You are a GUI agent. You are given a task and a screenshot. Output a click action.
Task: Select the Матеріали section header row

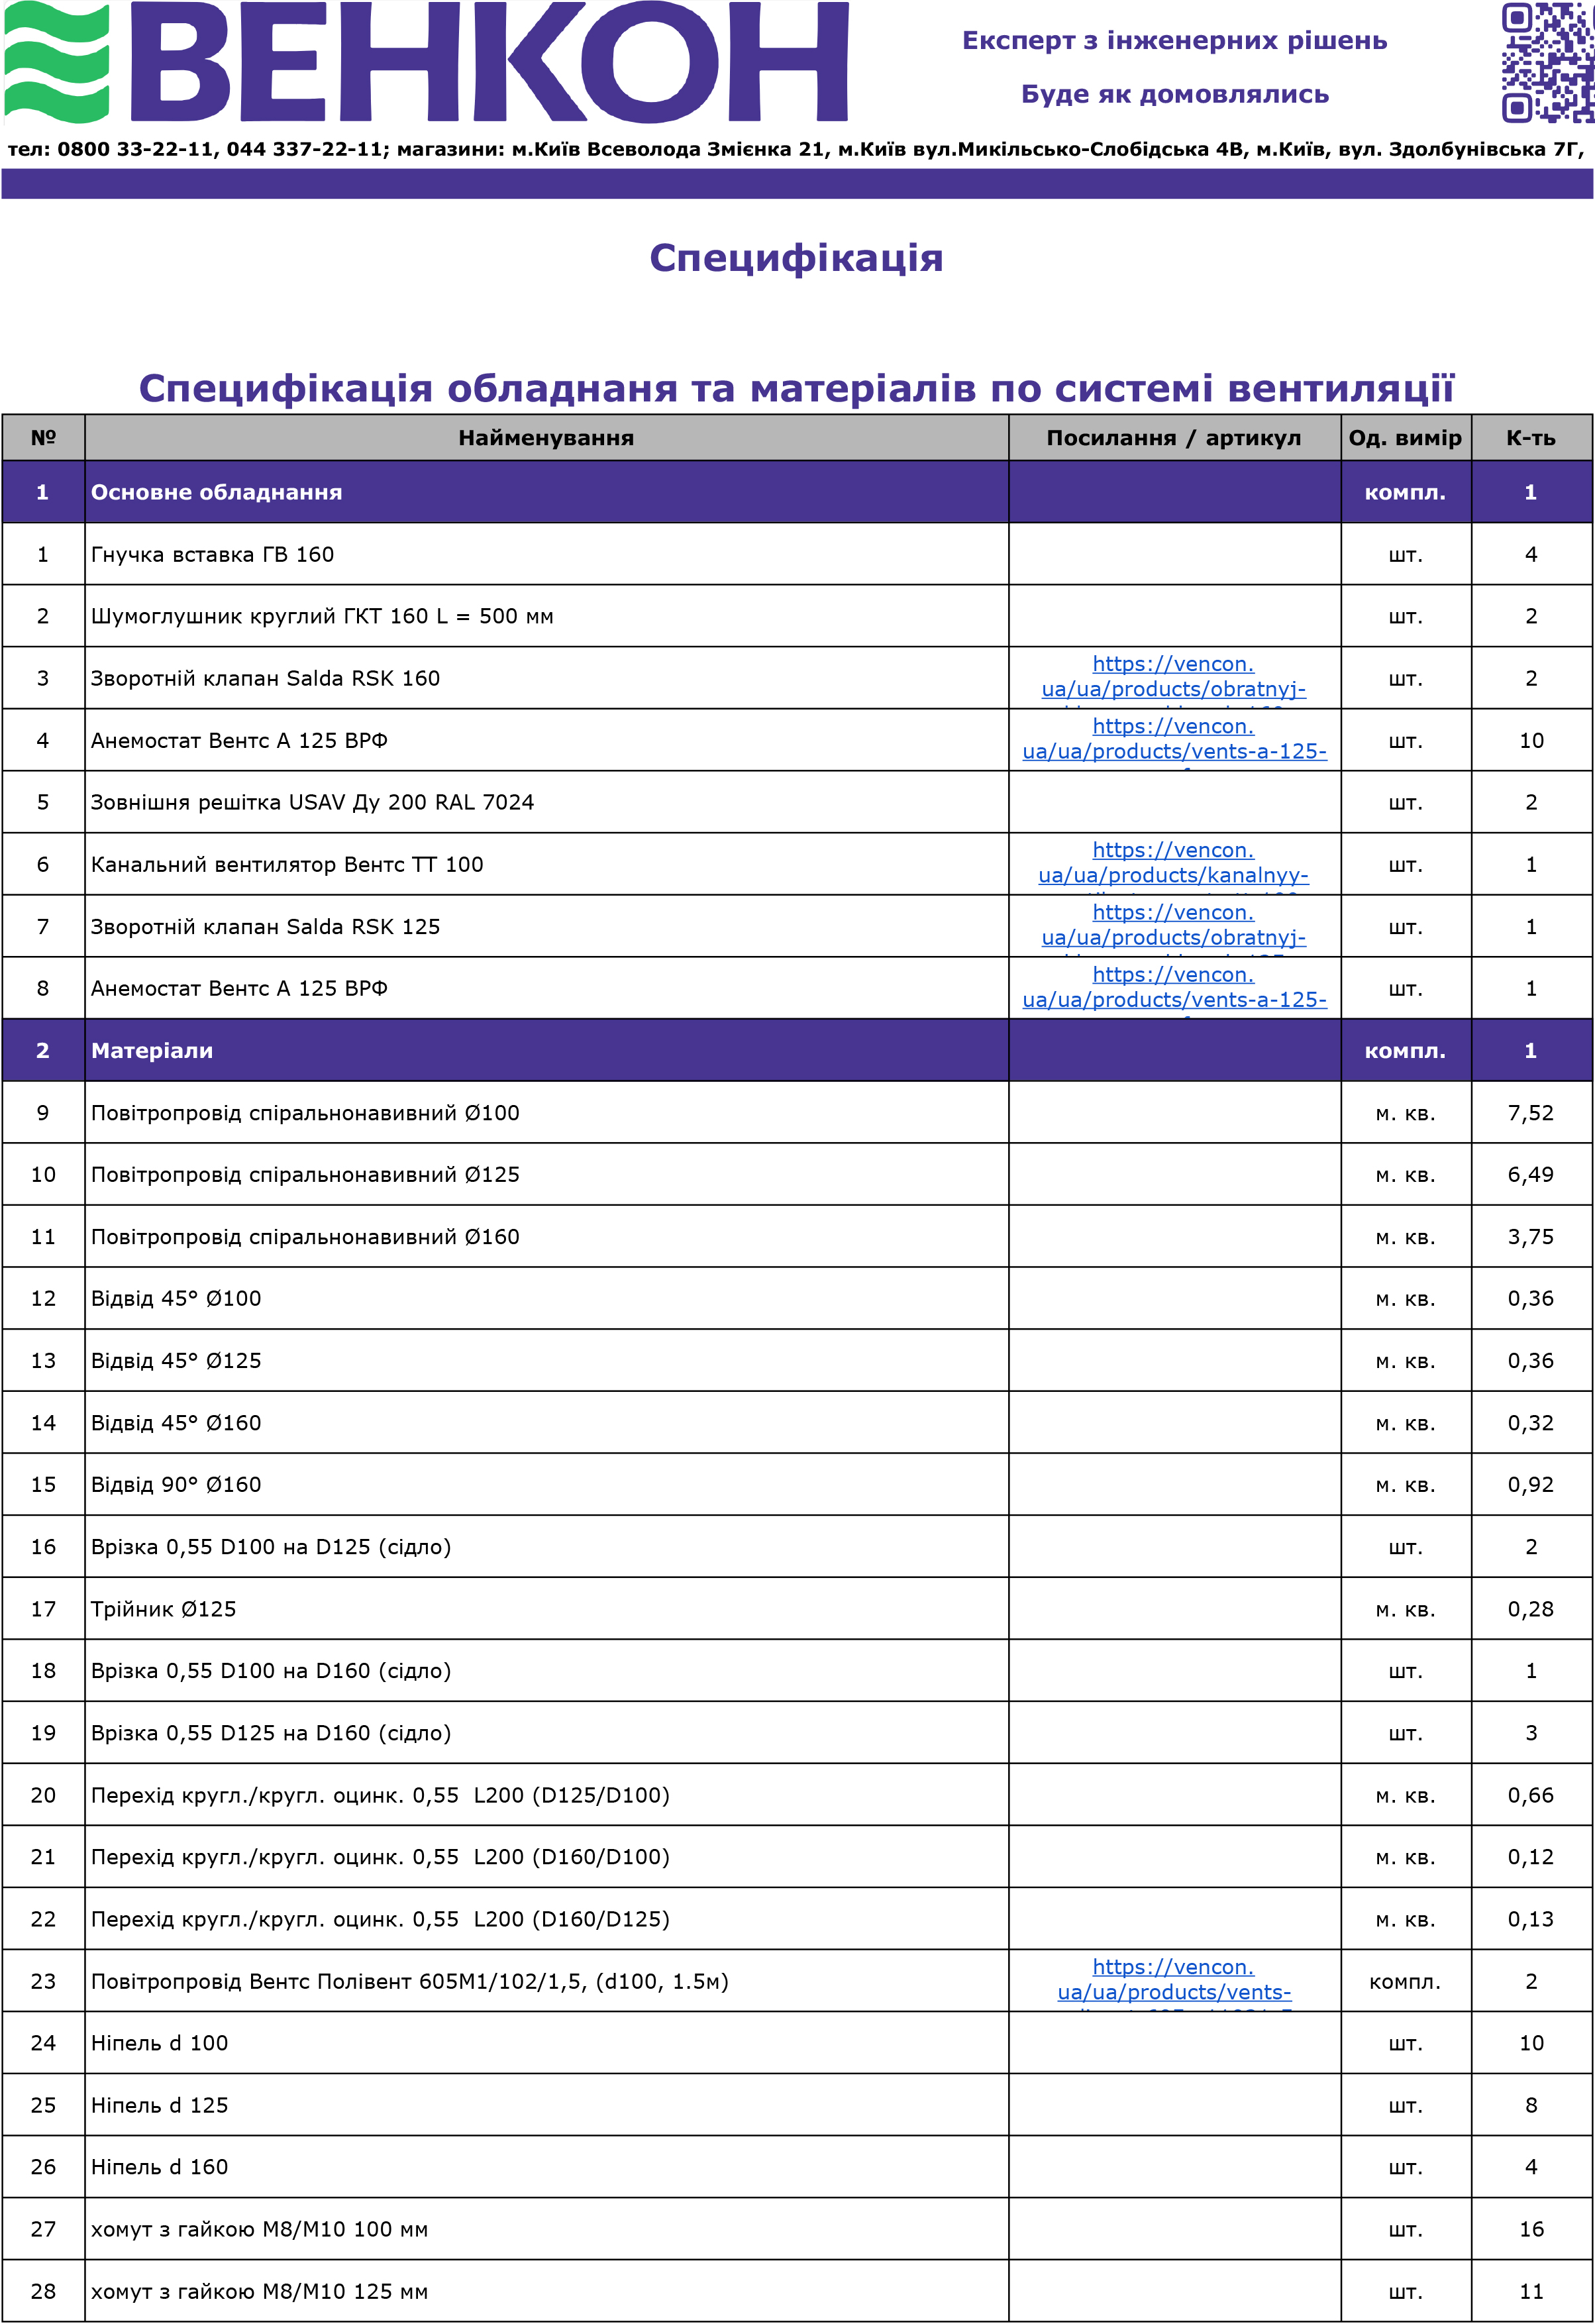click(152, 1050)
